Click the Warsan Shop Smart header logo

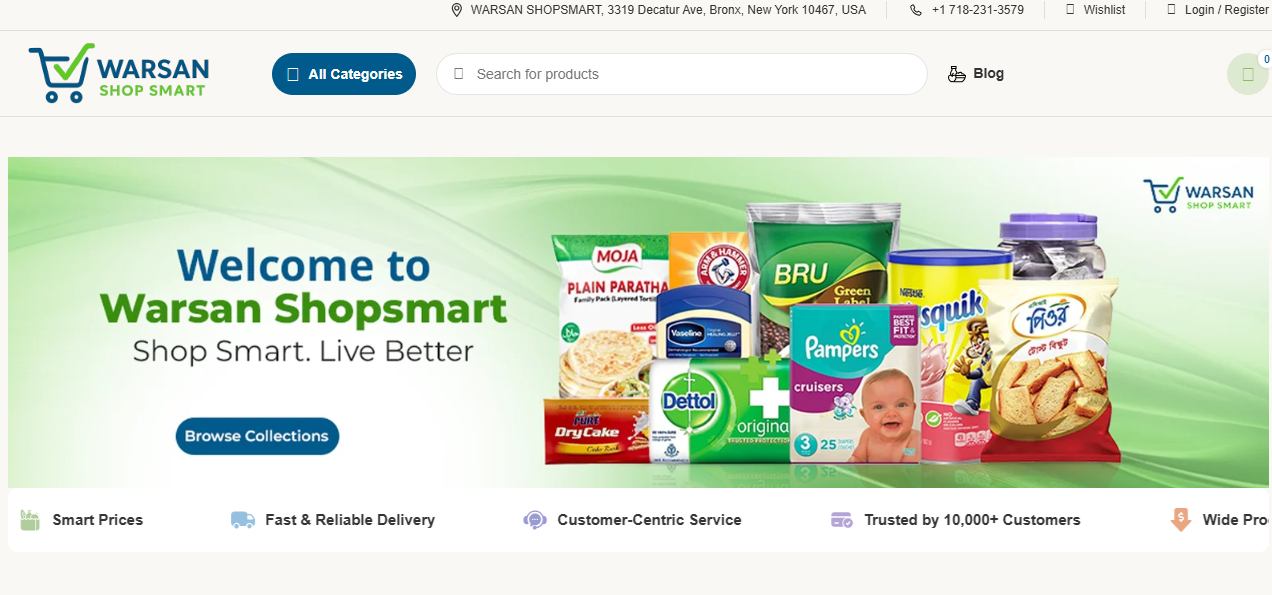pyautogui.click(x=118, y=73)
